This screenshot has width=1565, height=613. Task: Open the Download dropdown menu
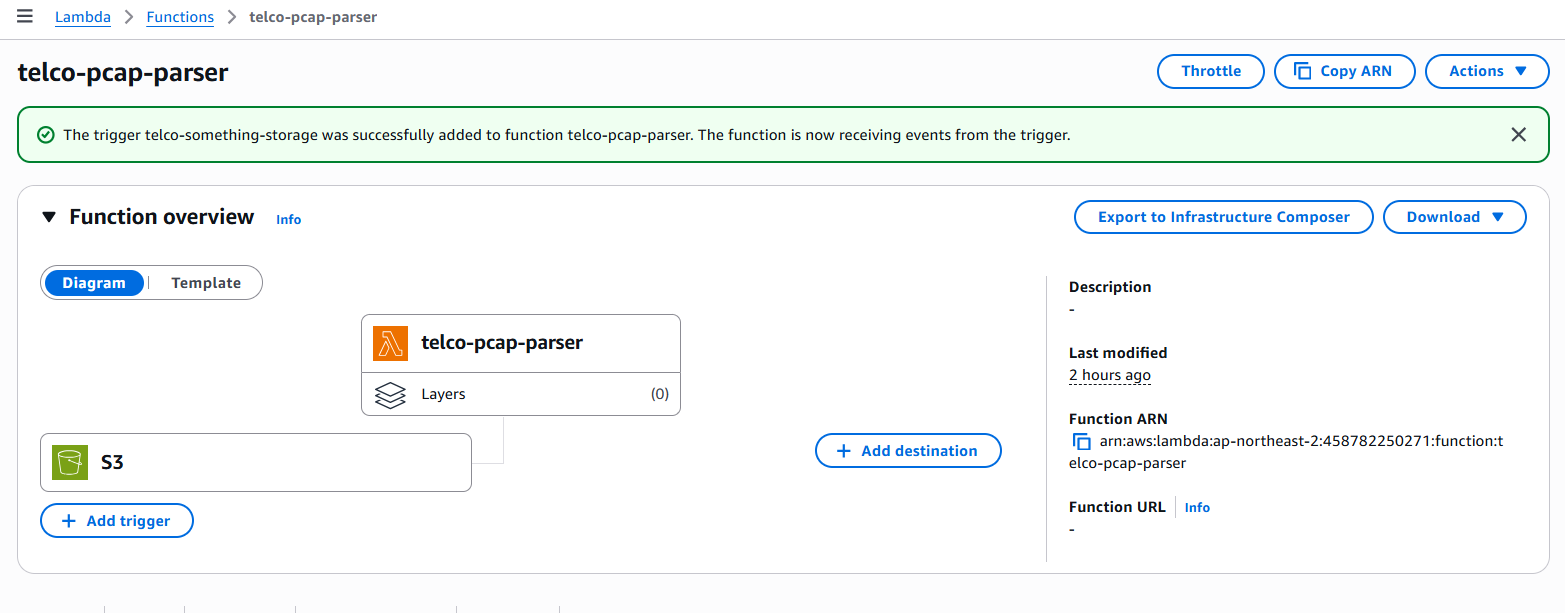point(1454,217)
